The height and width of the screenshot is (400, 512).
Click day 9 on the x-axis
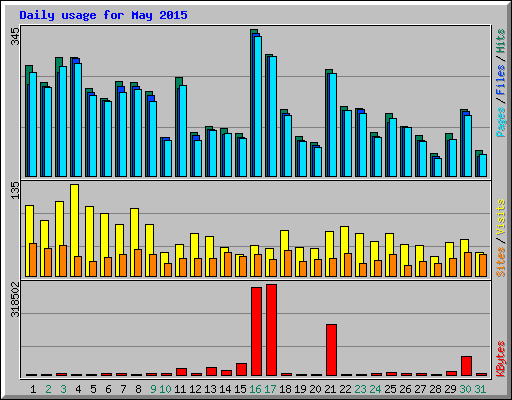tap(153, 389)
